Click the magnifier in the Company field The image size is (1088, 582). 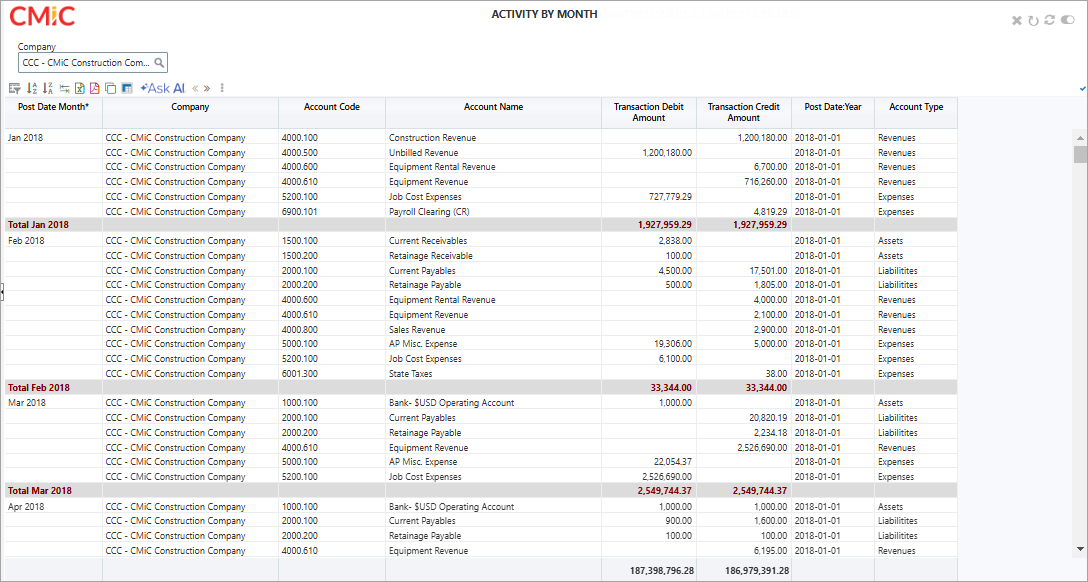pyautogui.click(x=159, y=62)
